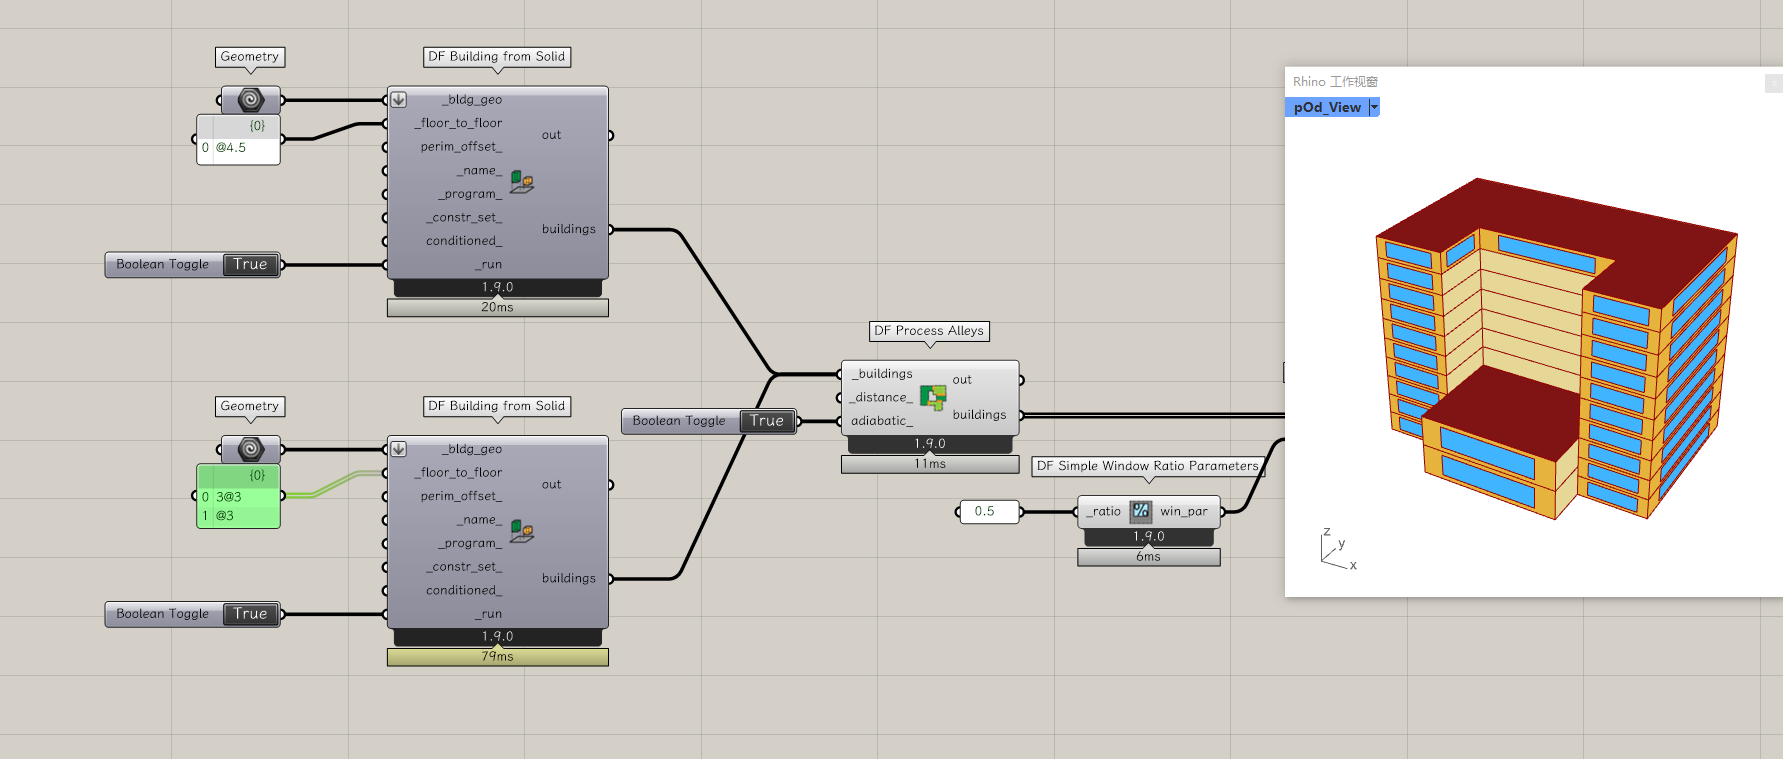This screenshot has height=759, width=1783.
Task: Click the down arrow icon on top _bldg_geo input
Action: 399,100
